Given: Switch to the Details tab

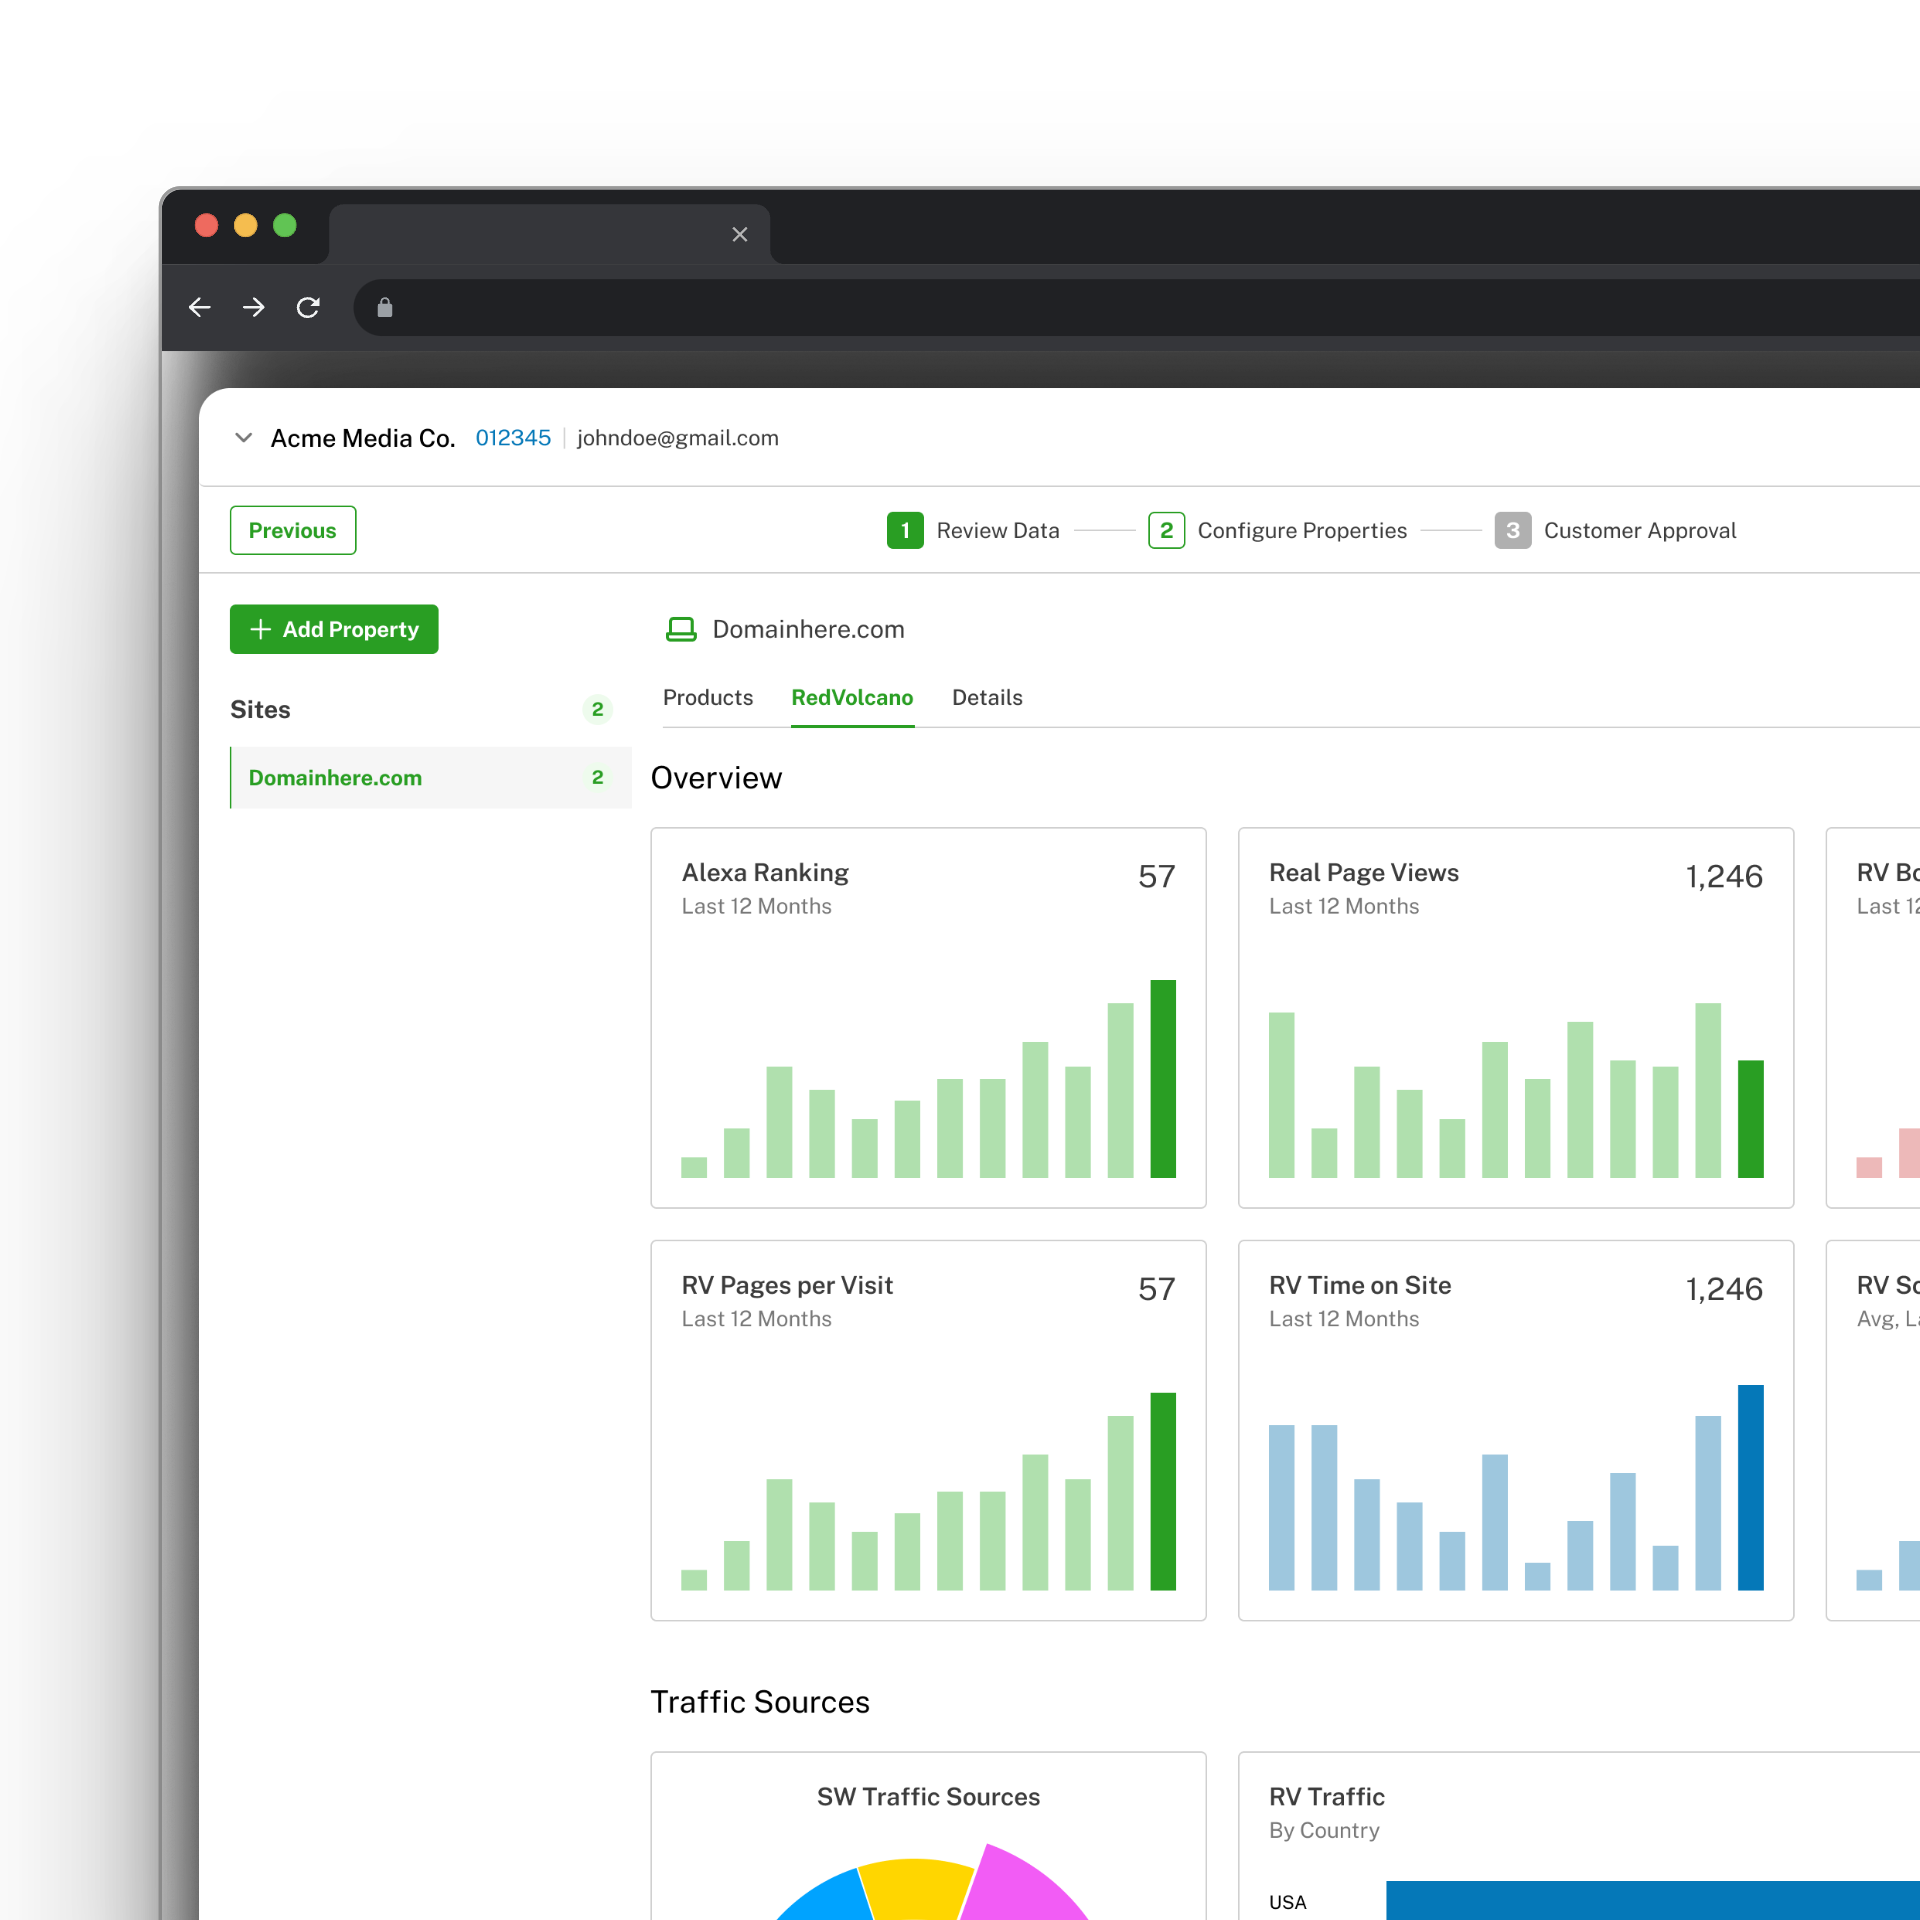Looking at the screenshot, I should [987, 697].
